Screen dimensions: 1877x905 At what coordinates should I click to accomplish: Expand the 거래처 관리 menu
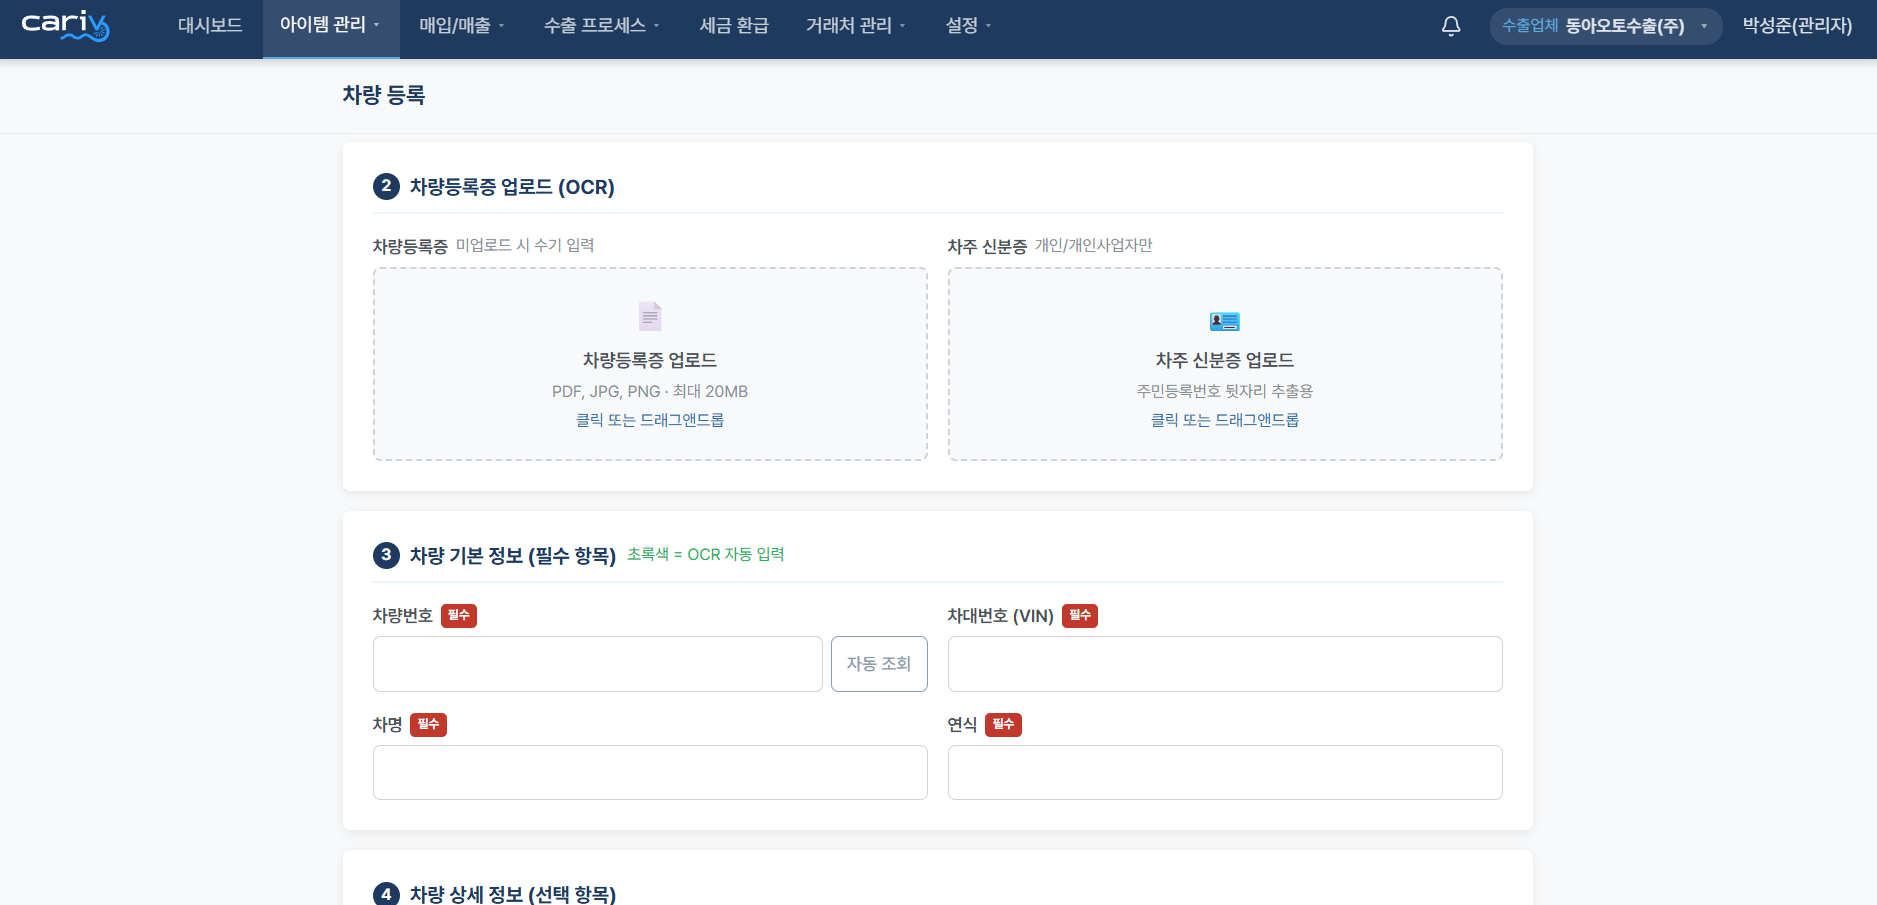pyautogui.click(x=856, y=26)
